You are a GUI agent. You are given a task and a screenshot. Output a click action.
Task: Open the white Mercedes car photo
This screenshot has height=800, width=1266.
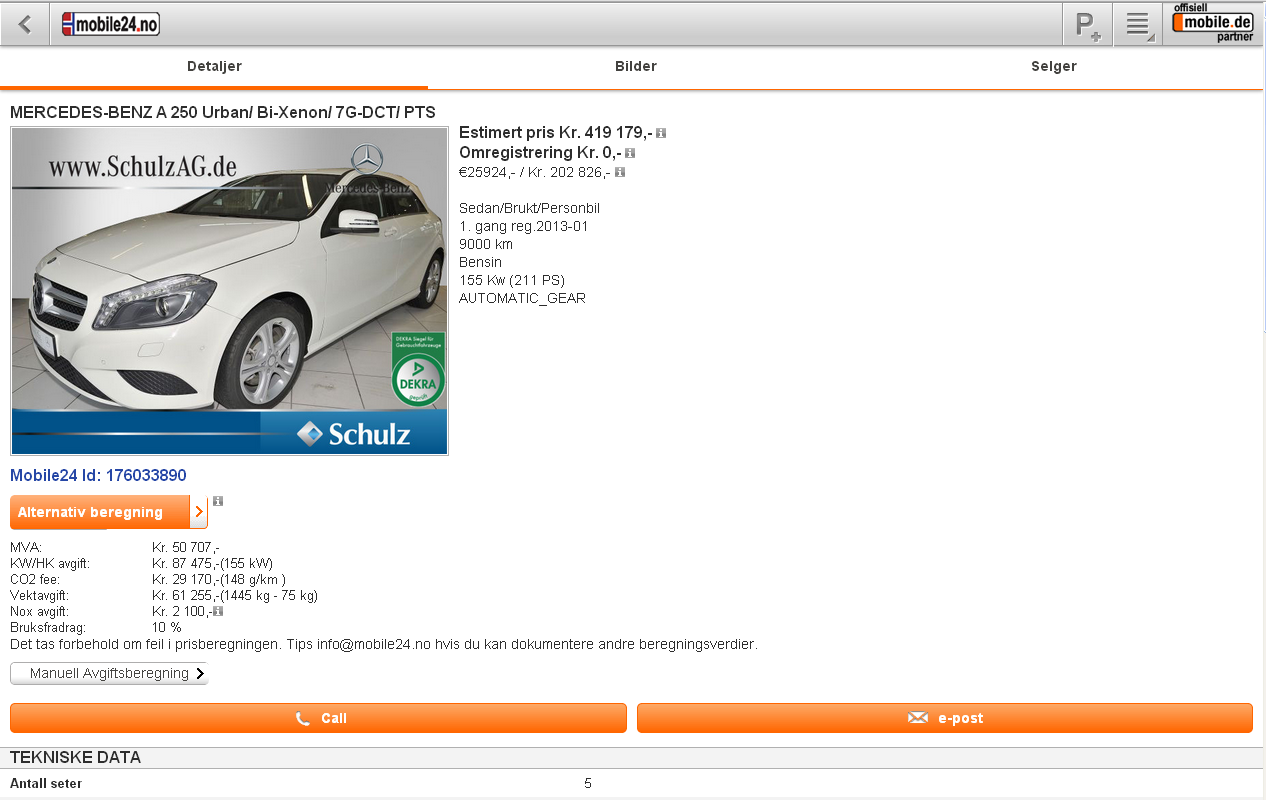229,291
